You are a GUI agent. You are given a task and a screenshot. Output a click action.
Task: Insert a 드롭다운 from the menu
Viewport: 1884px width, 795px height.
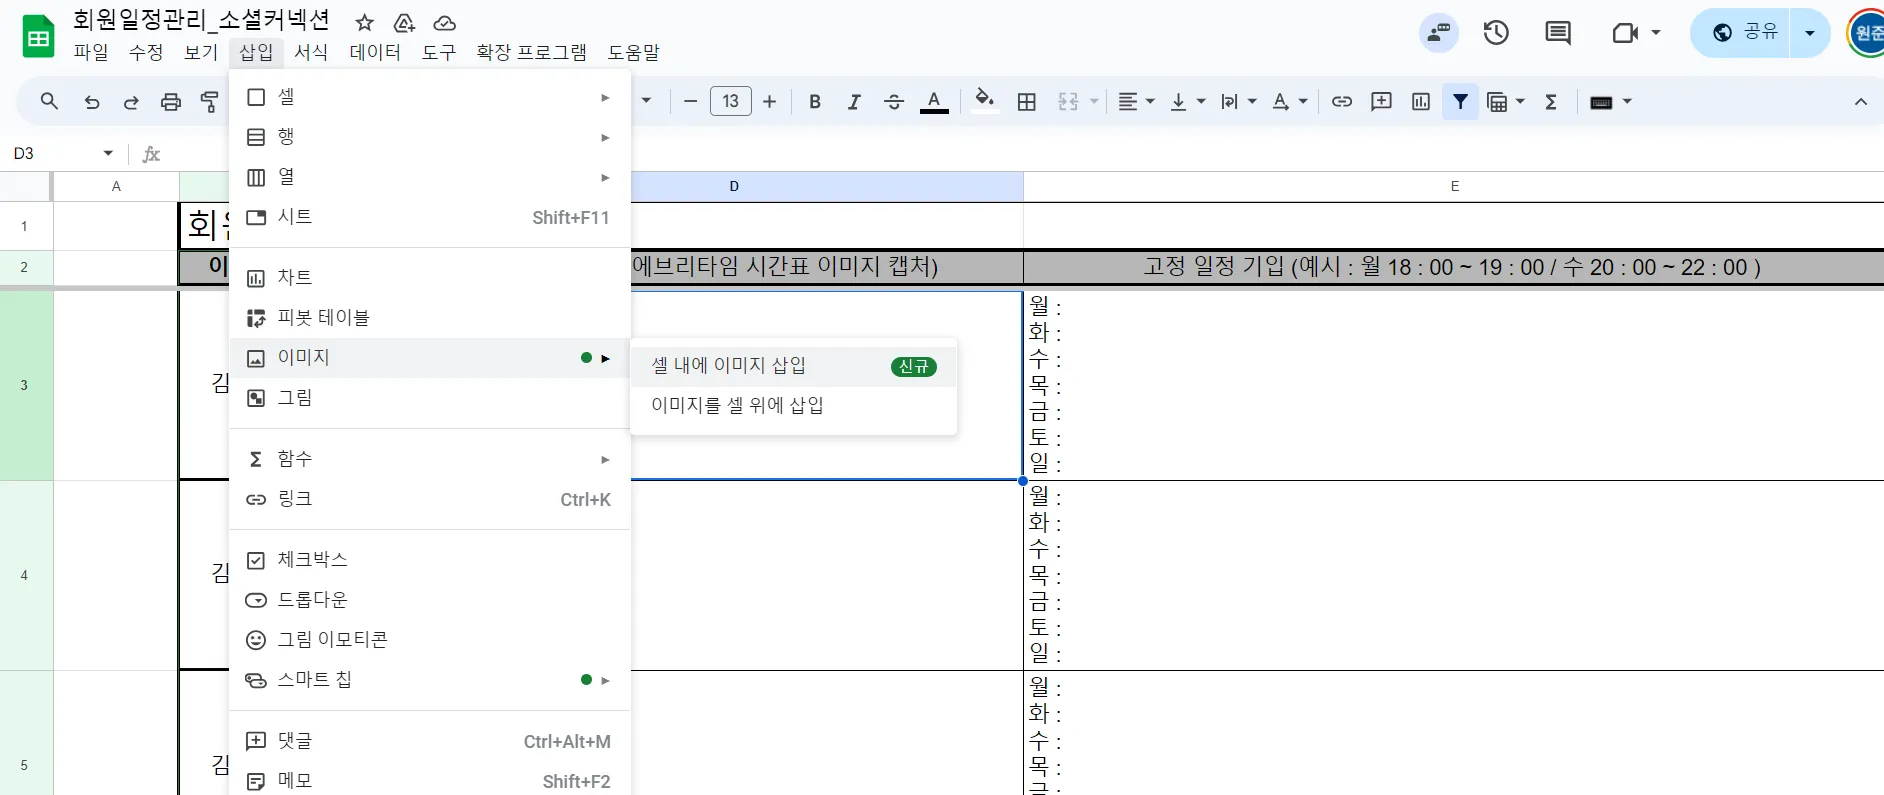[x=430, y=599]
